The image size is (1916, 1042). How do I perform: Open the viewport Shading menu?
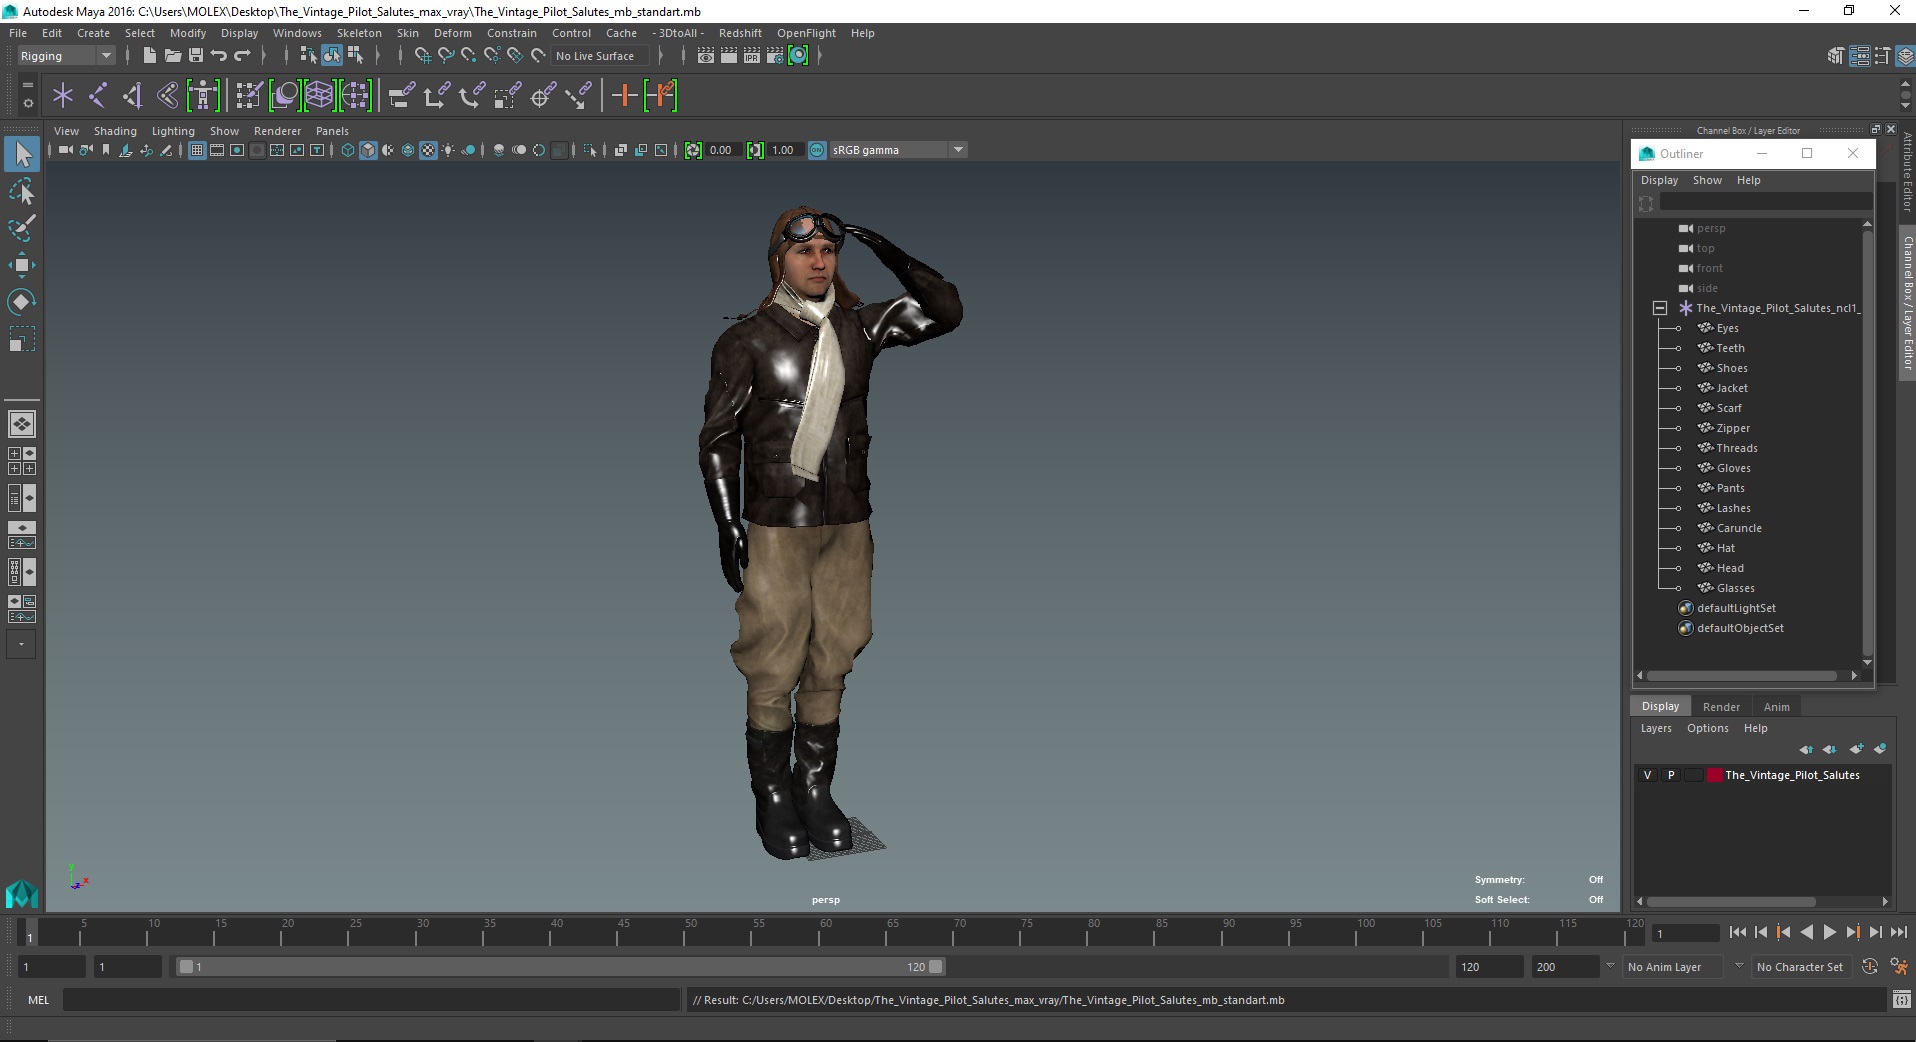115,131
